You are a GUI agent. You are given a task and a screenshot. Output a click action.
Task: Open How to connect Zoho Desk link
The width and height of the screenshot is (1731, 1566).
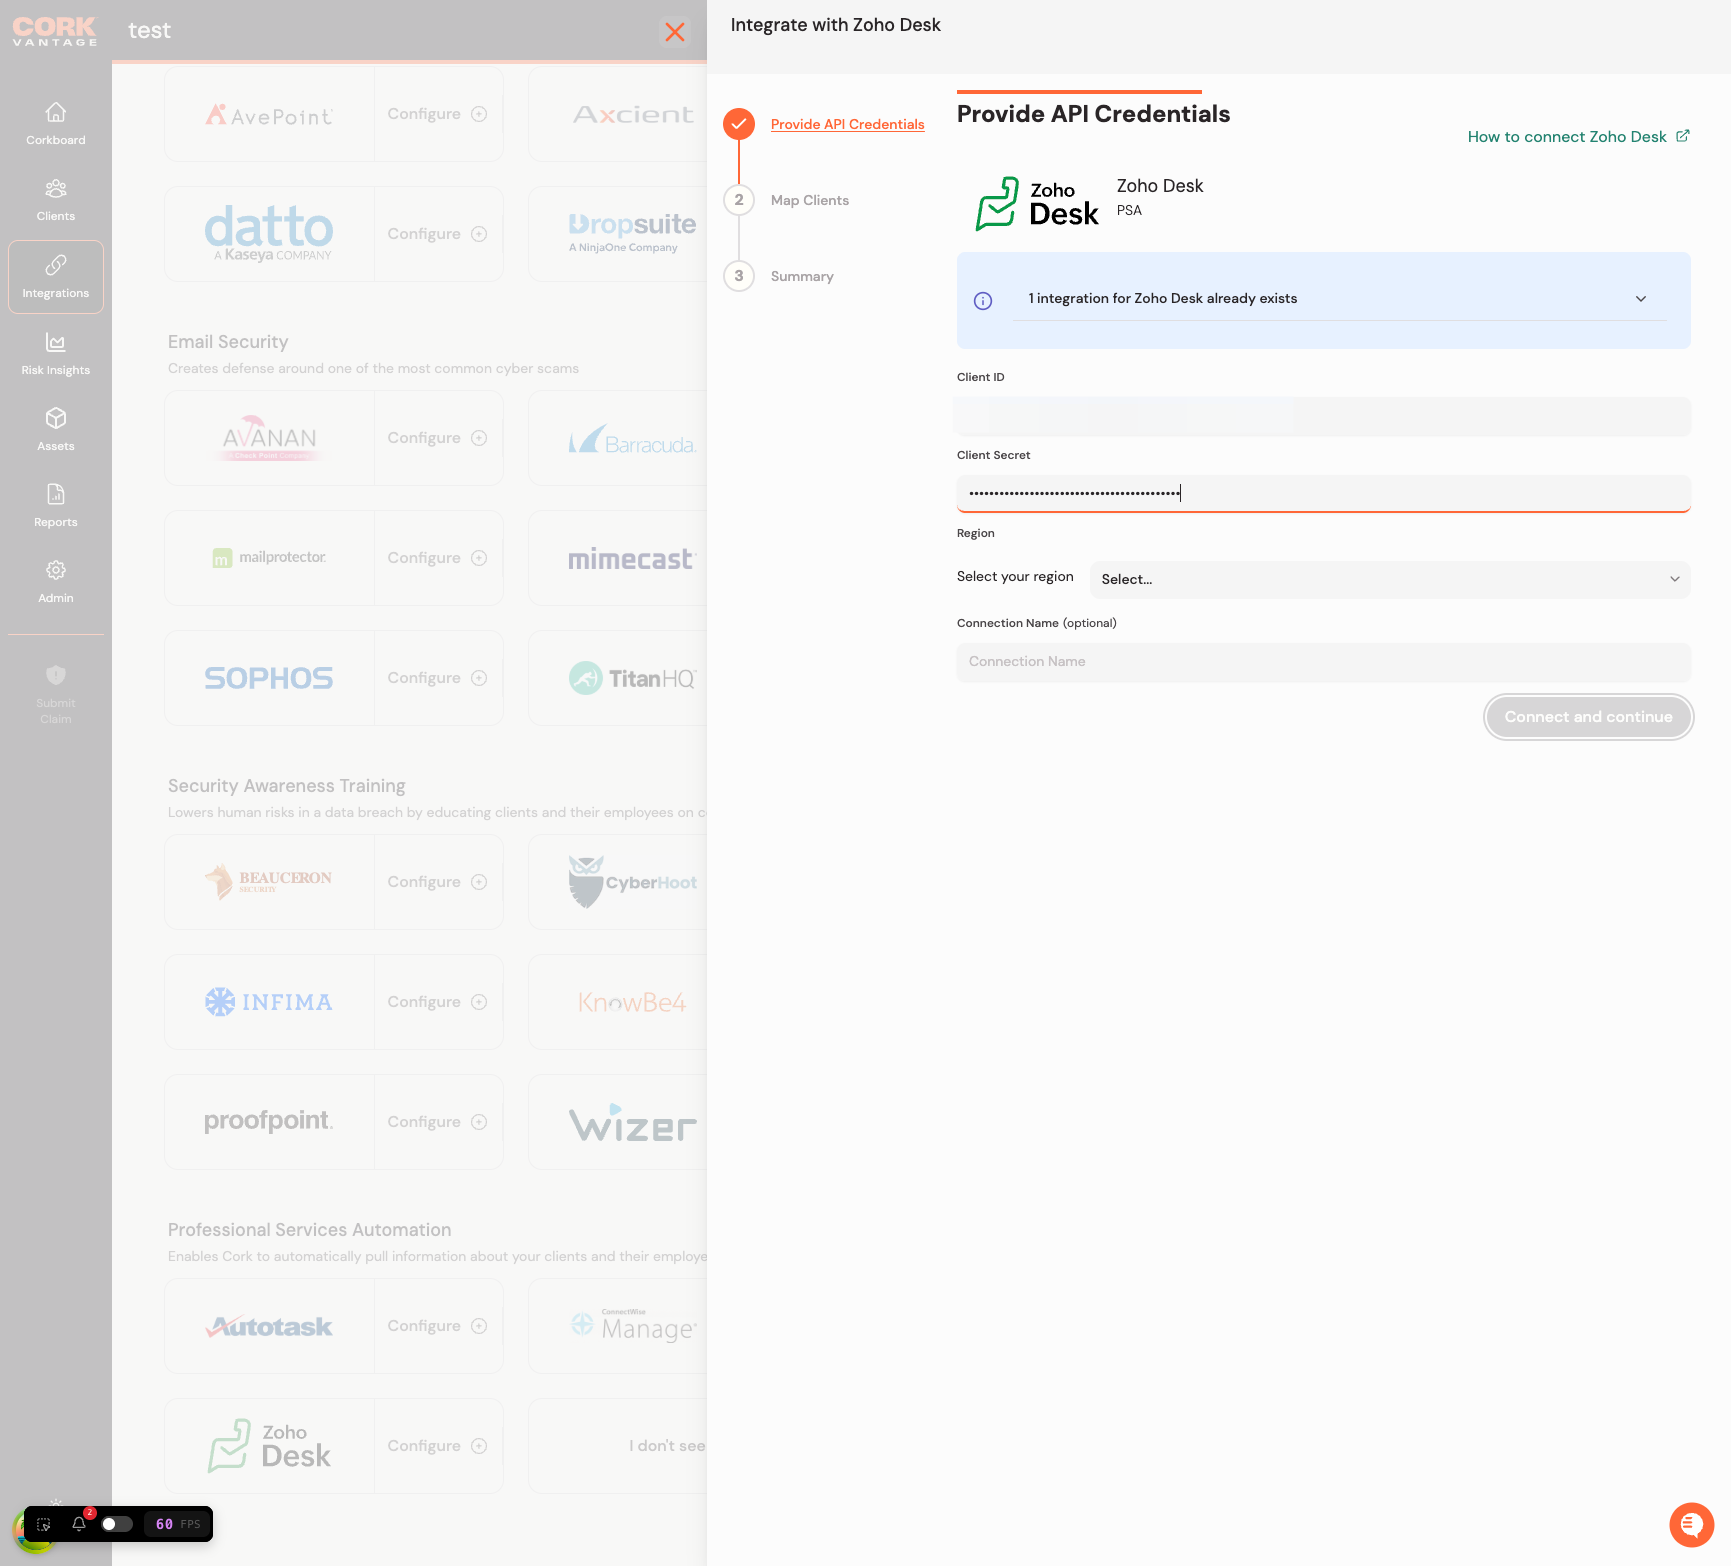coord(1567,137)
